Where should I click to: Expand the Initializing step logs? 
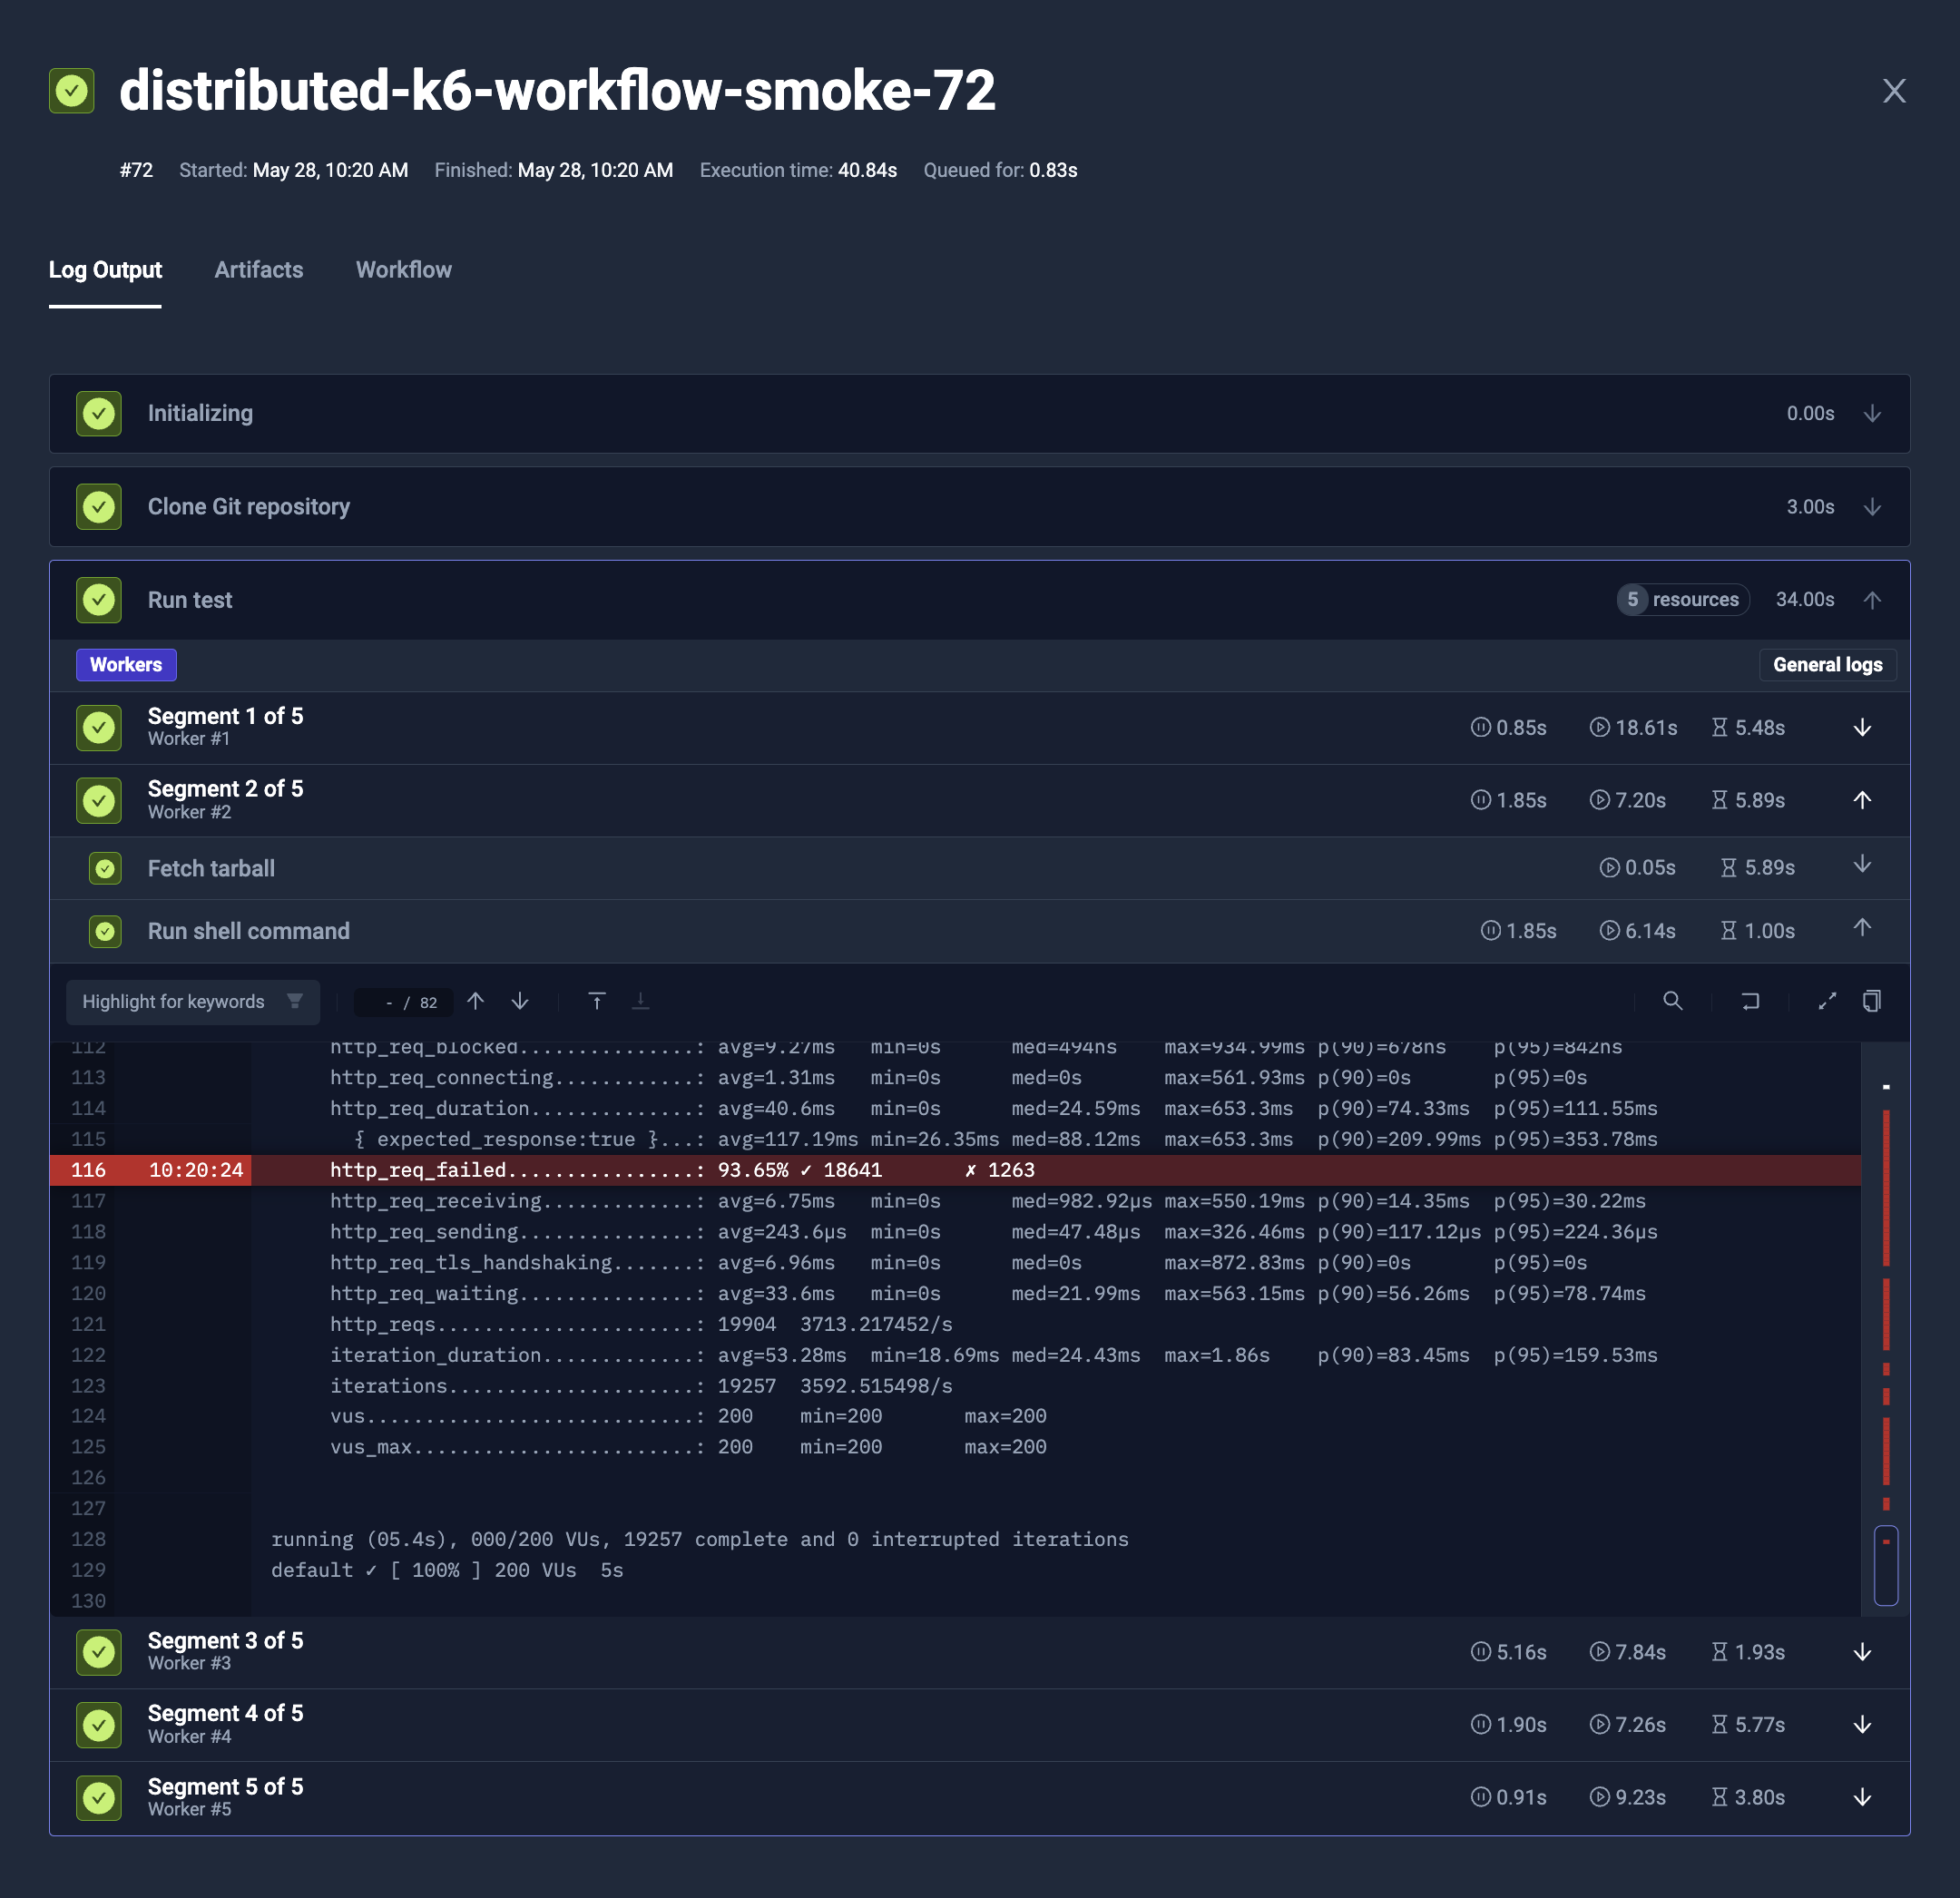pyautogui.click(x=1872, y=413)
